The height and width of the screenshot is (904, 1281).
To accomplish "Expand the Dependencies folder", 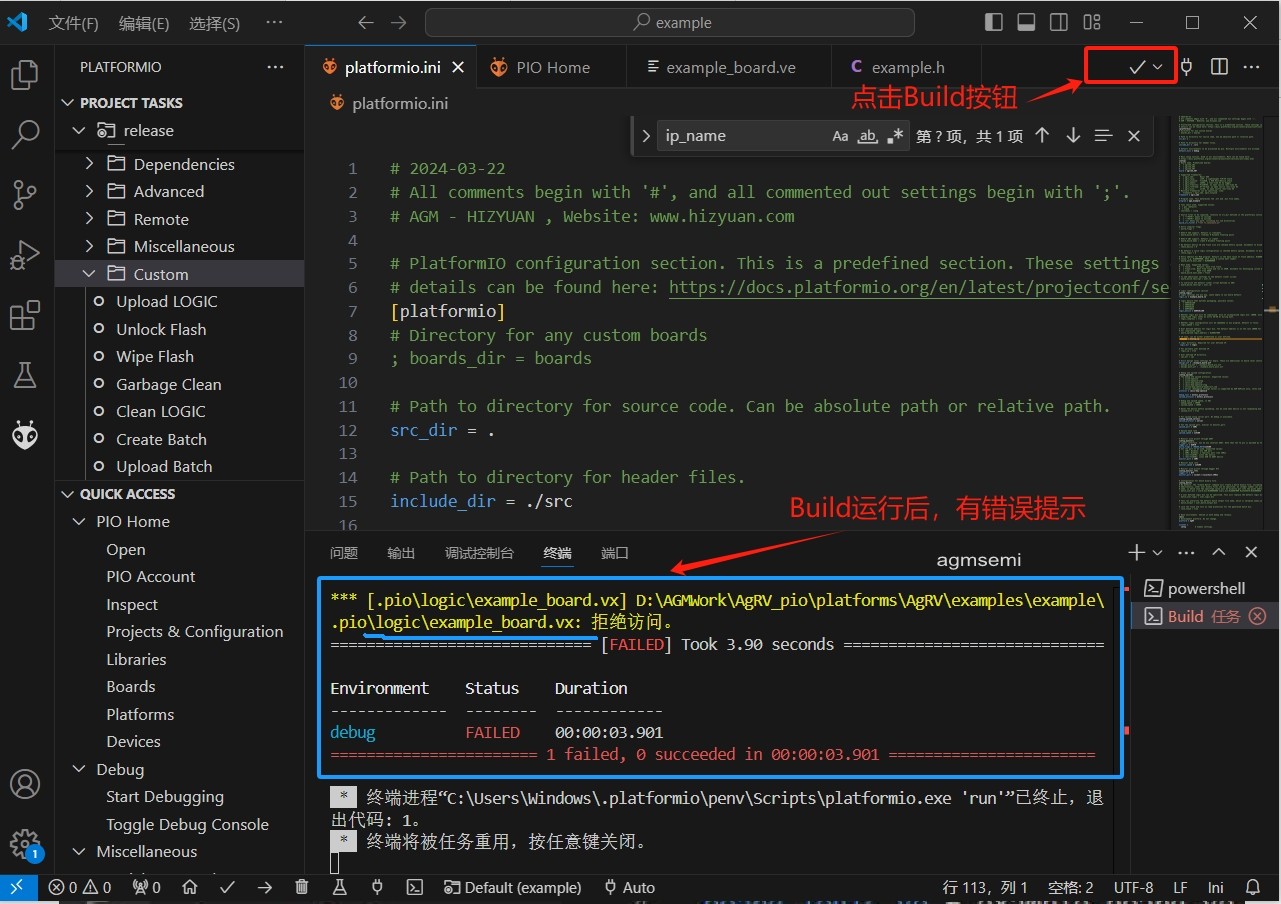I will [x=90, y=164].
